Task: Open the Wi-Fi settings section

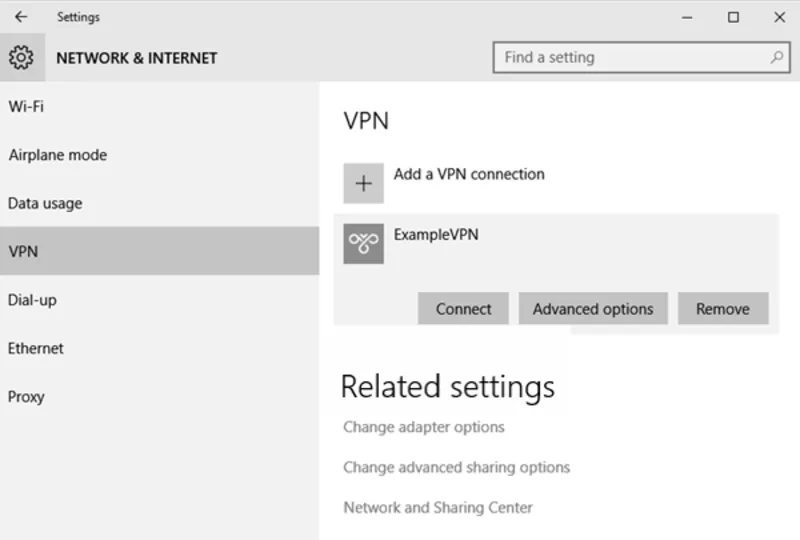Action: coord(26,107)
